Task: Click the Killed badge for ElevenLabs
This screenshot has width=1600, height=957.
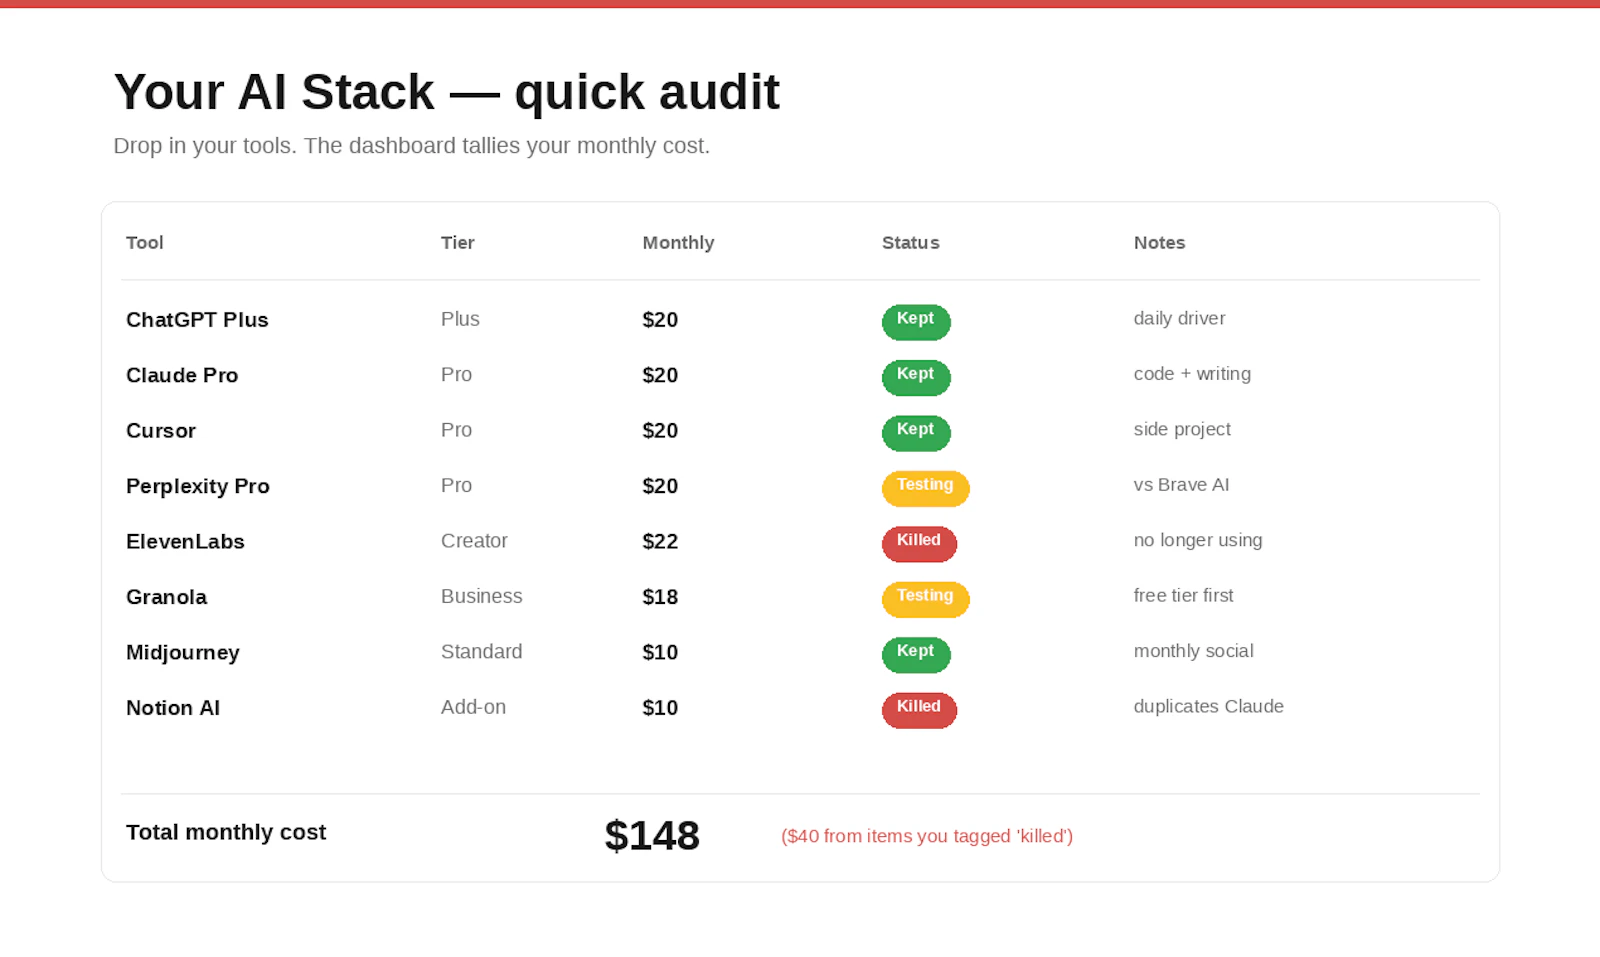Action: click(919, 544)
